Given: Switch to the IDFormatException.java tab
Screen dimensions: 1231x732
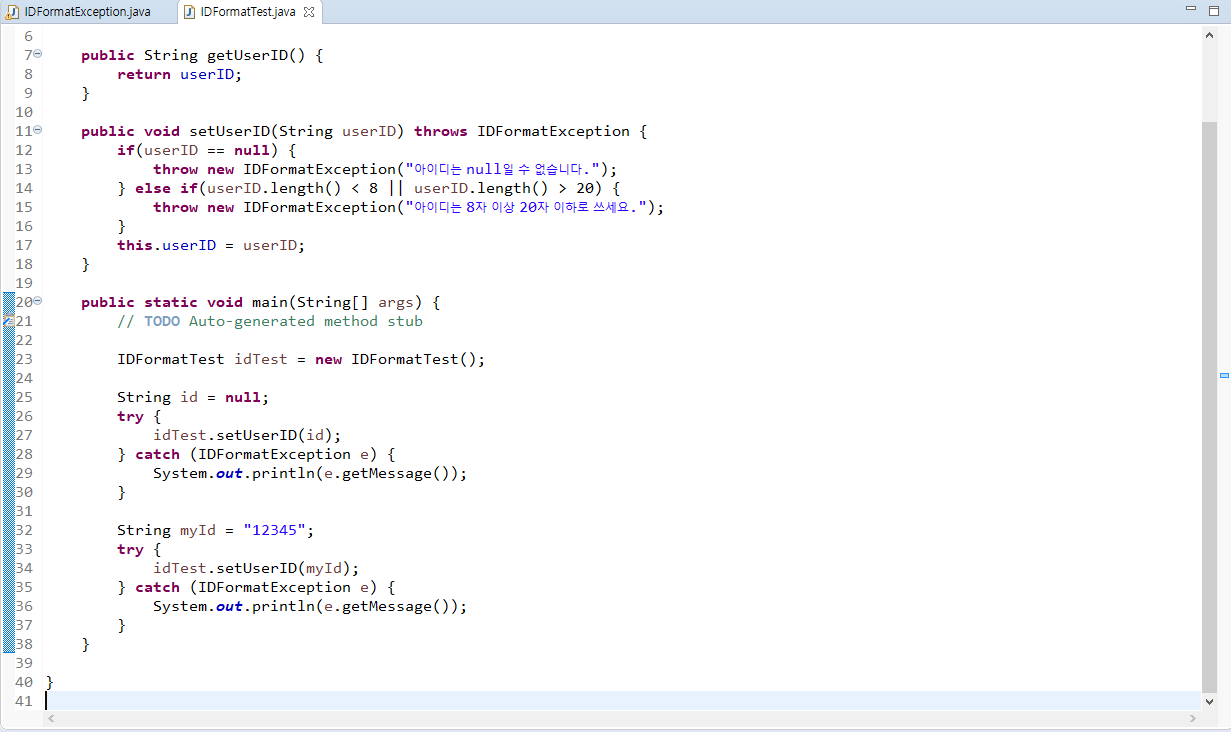Looking at the screenshot, I should pyautogui.click(x=88, y=12).
